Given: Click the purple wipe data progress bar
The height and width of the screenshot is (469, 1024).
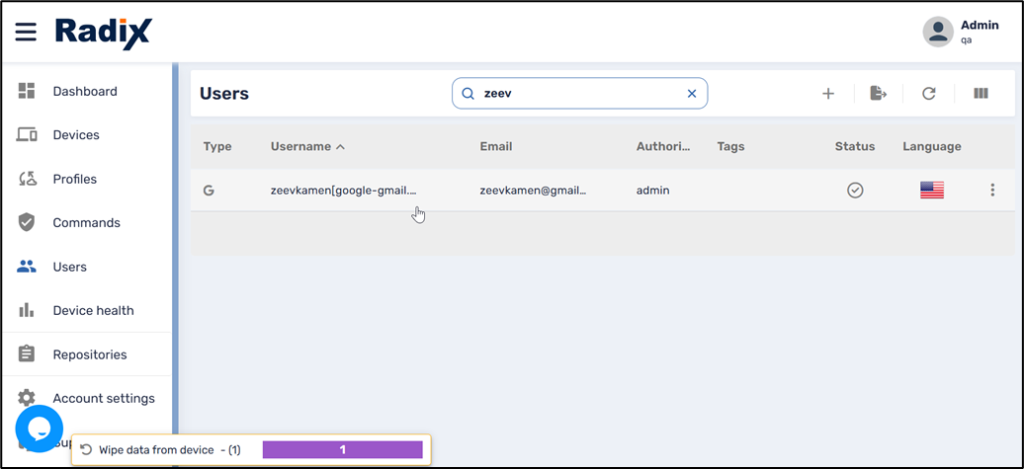Looking at the screenshot, I should pos(342,450).
